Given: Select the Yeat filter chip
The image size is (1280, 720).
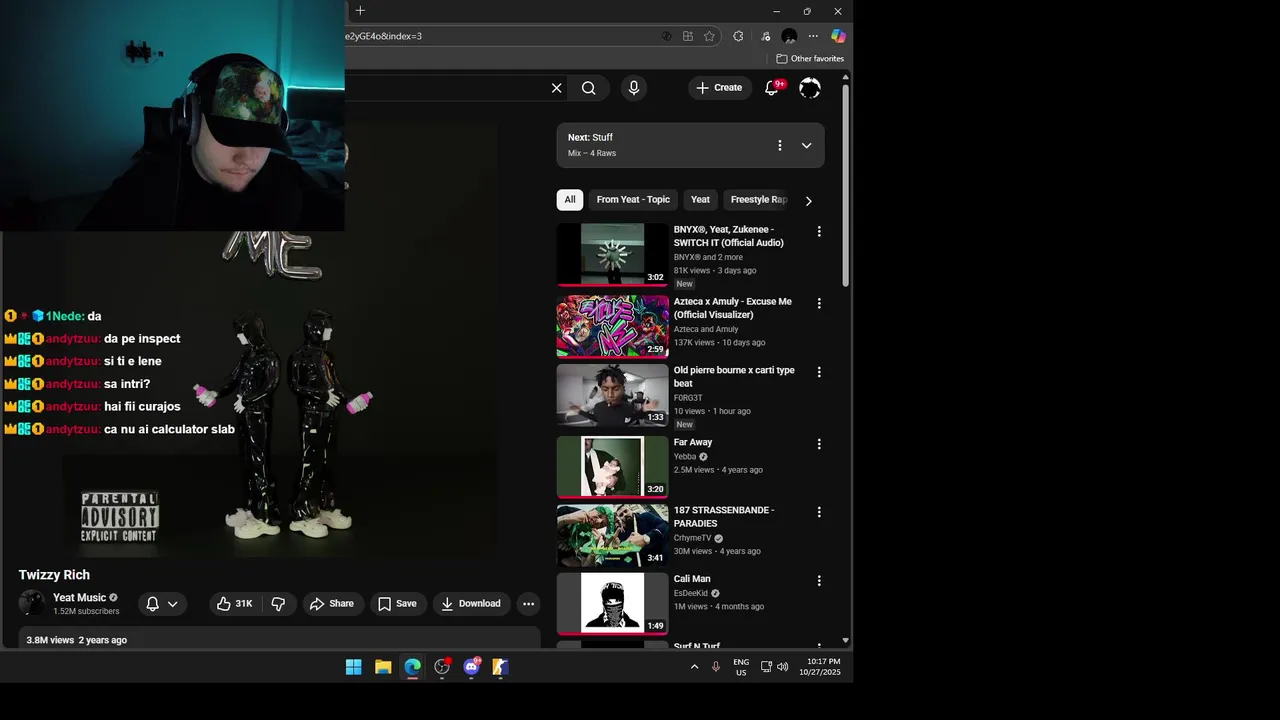Looking at the screenshot, I should pos(700,200).
